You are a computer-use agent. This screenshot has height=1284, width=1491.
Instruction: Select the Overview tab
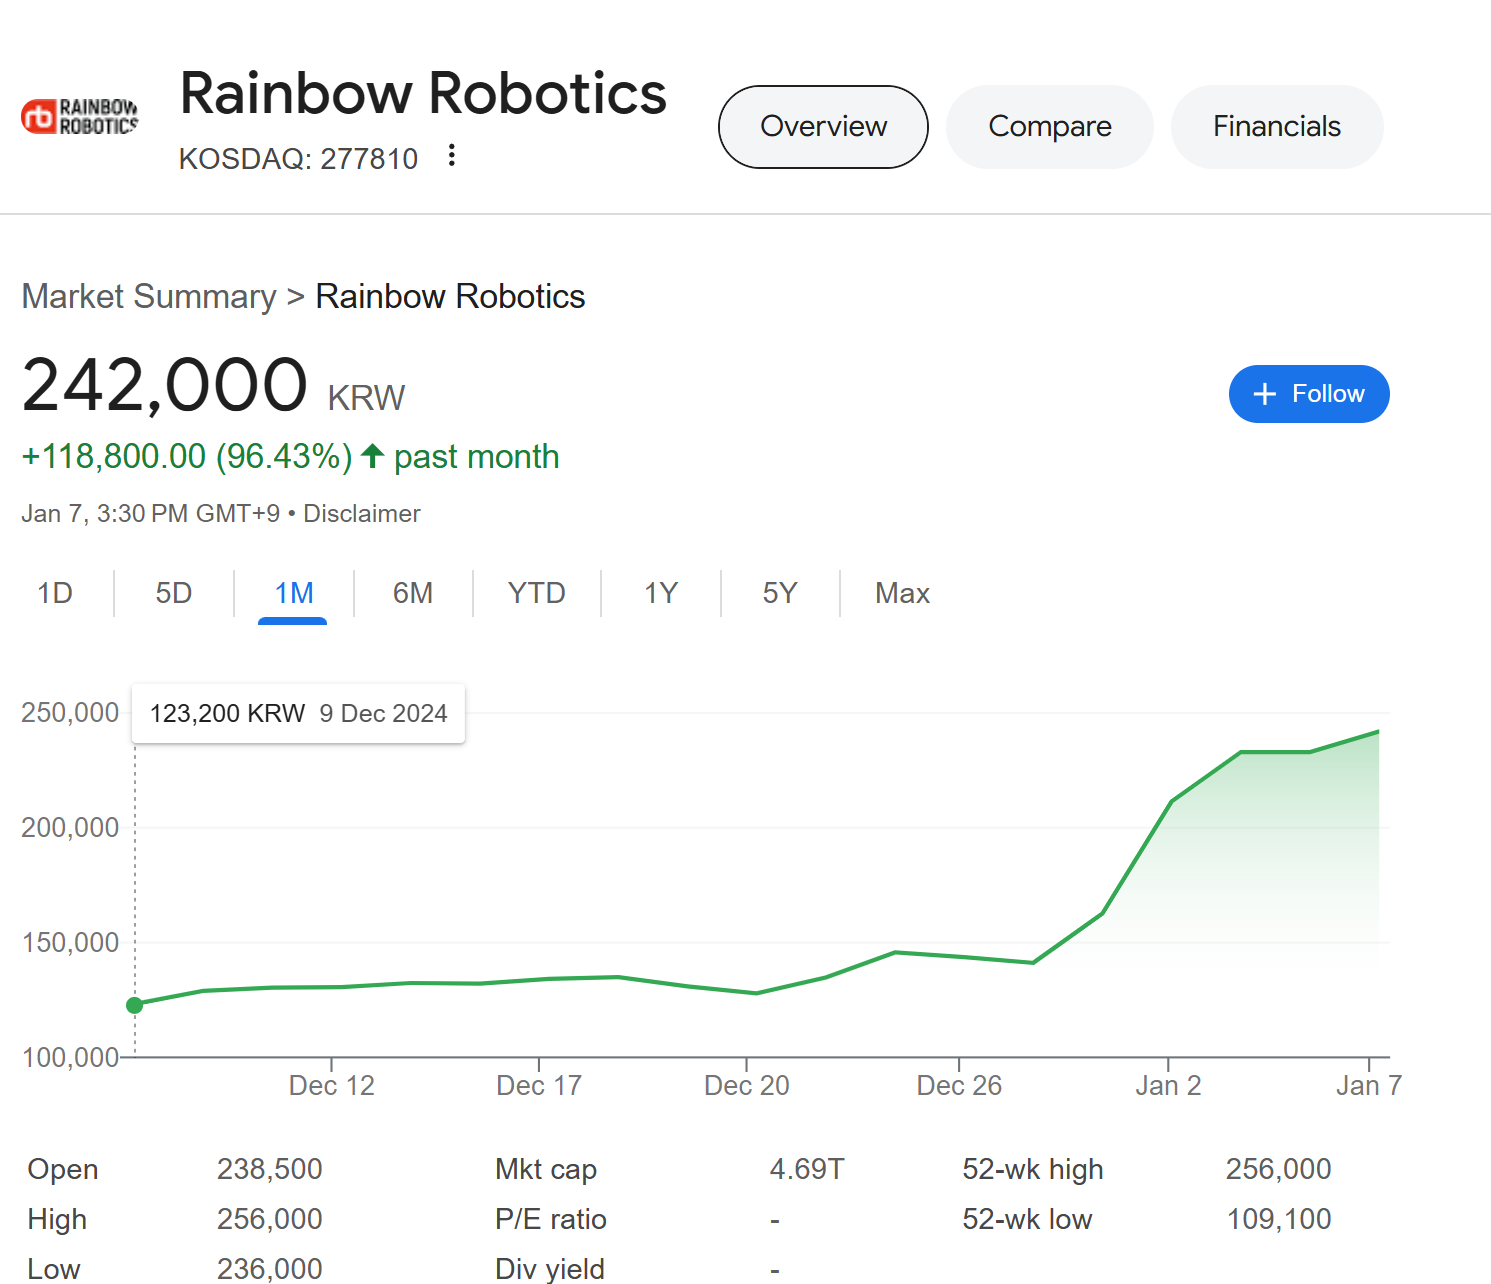pos(823,127)
